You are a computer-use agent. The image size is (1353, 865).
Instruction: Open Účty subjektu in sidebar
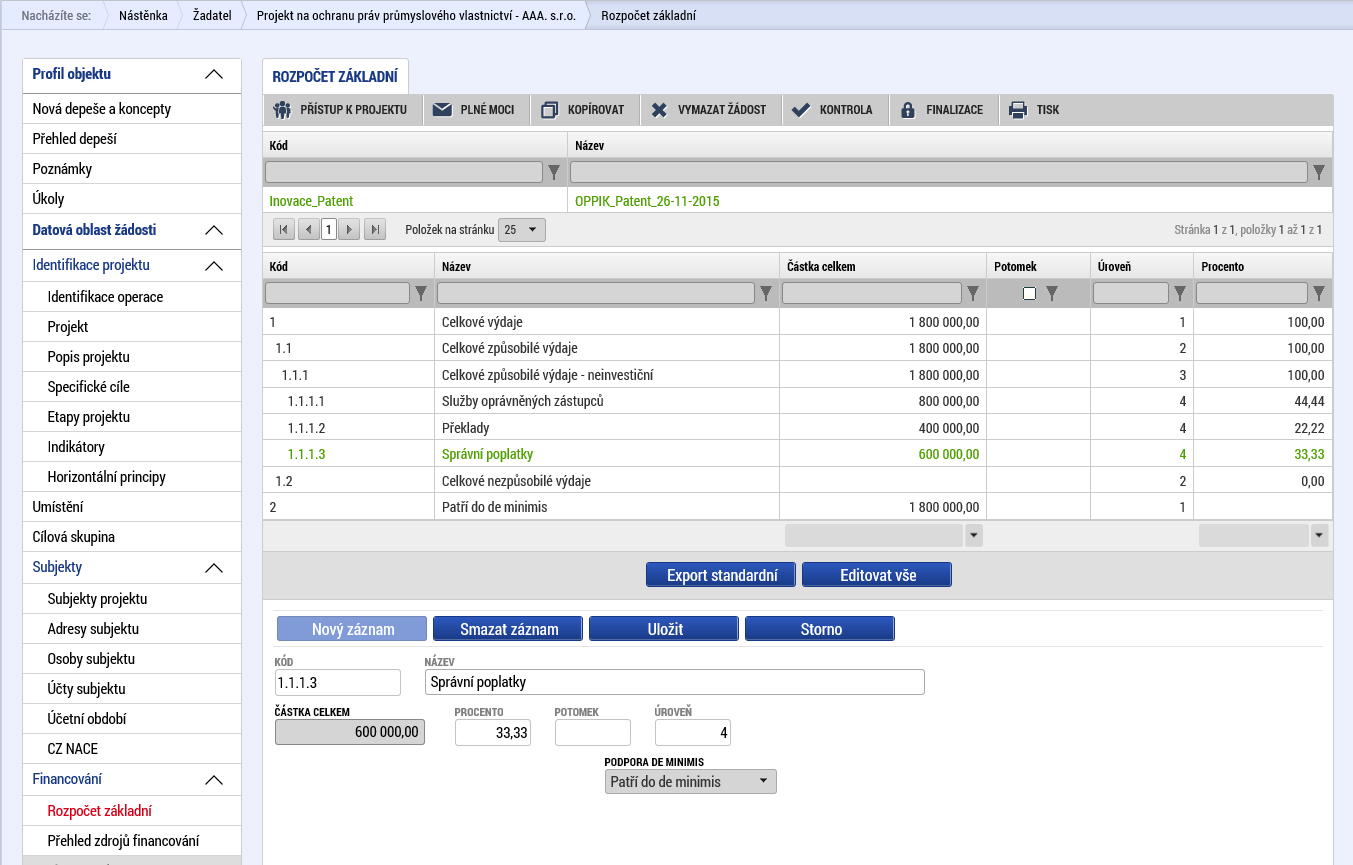(x=131, y=689)
